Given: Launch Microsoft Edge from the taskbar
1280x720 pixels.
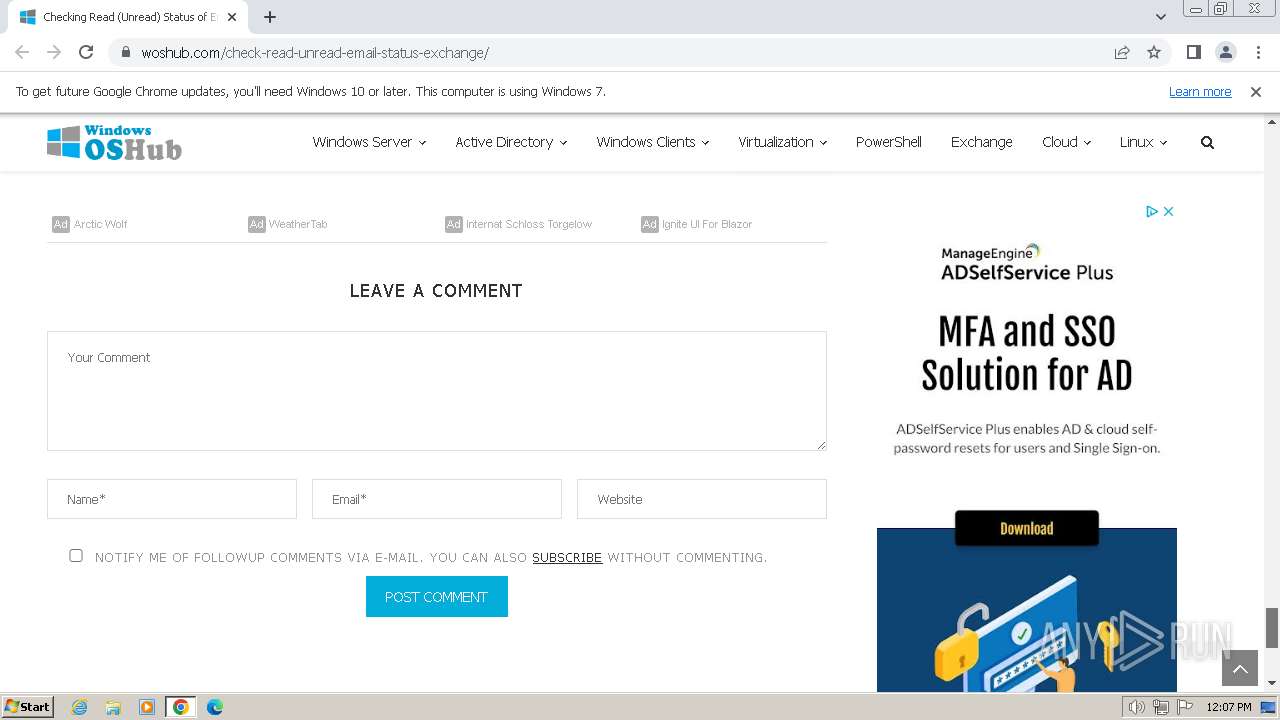Looking at the screenshot, I should (x=215, y=707).
